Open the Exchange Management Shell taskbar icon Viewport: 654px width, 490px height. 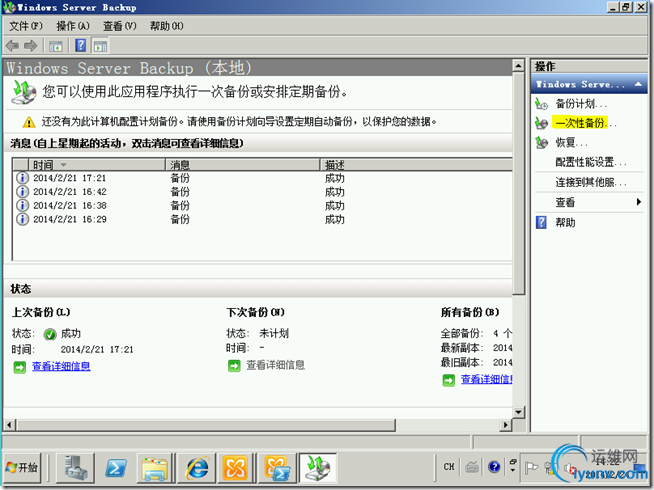(x=276, y=467)
